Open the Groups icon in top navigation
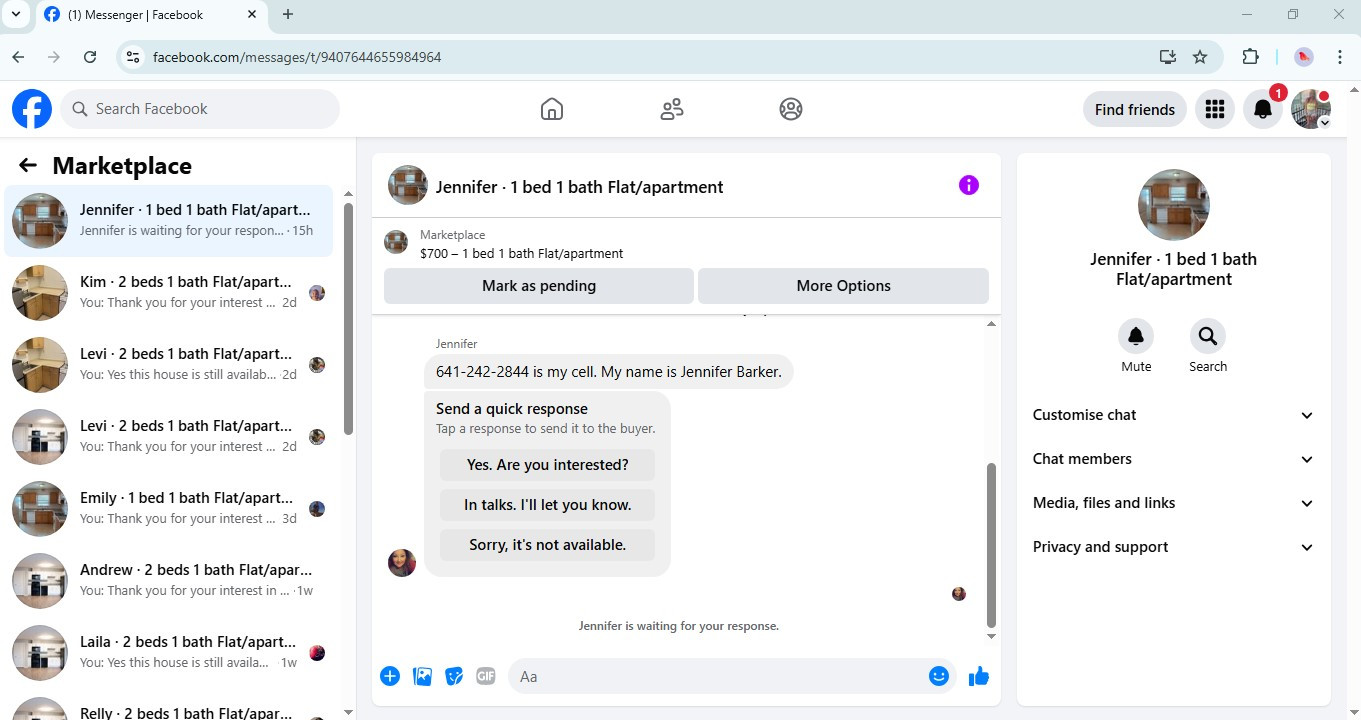 click(x=791, y=109)
